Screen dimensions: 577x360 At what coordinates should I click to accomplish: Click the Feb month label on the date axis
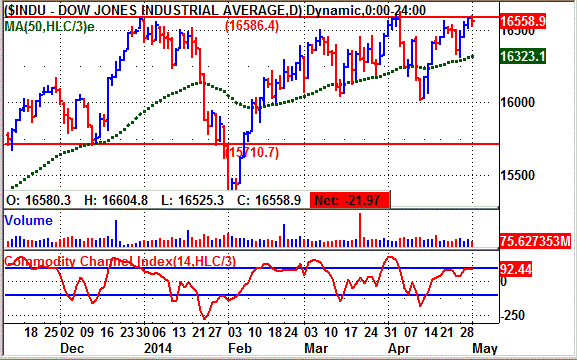pyautogui.click(x=240, y=348)
